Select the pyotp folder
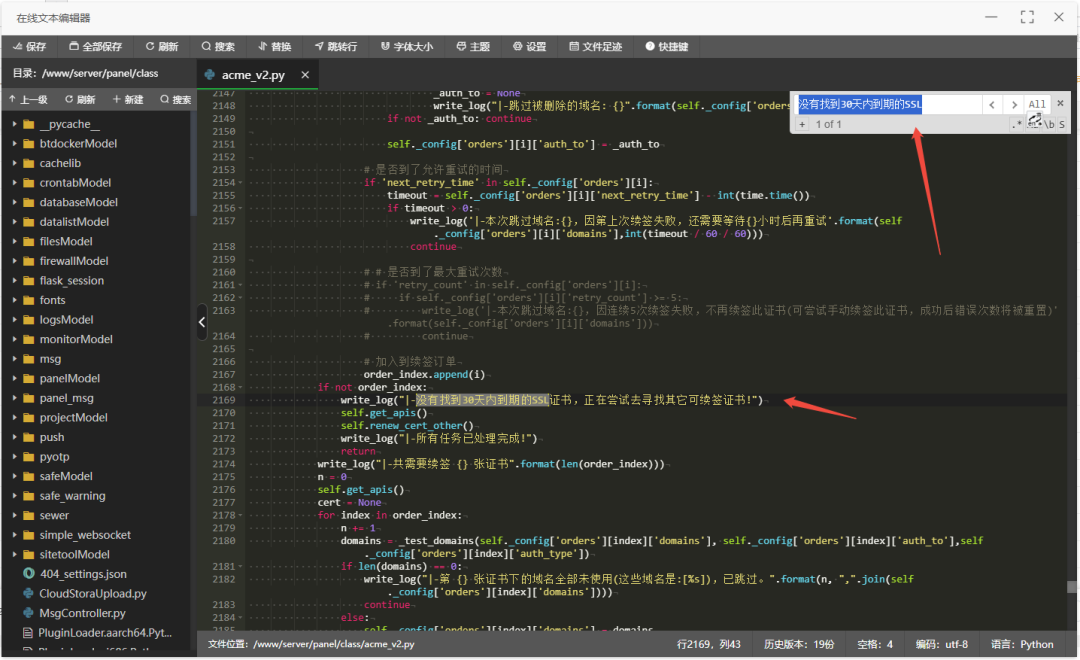Viewport: 1080px width, 660px height. pos(54,457)
